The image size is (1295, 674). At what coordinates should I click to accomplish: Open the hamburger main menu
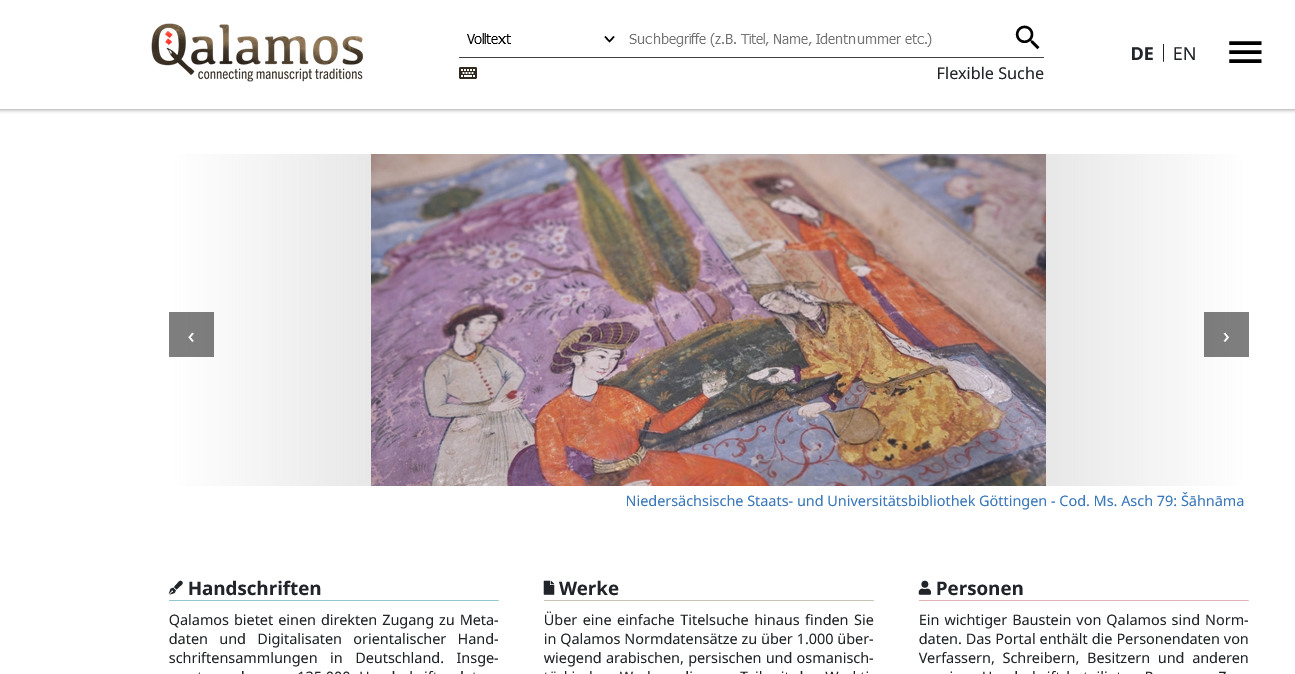[x=1245, y=53]
